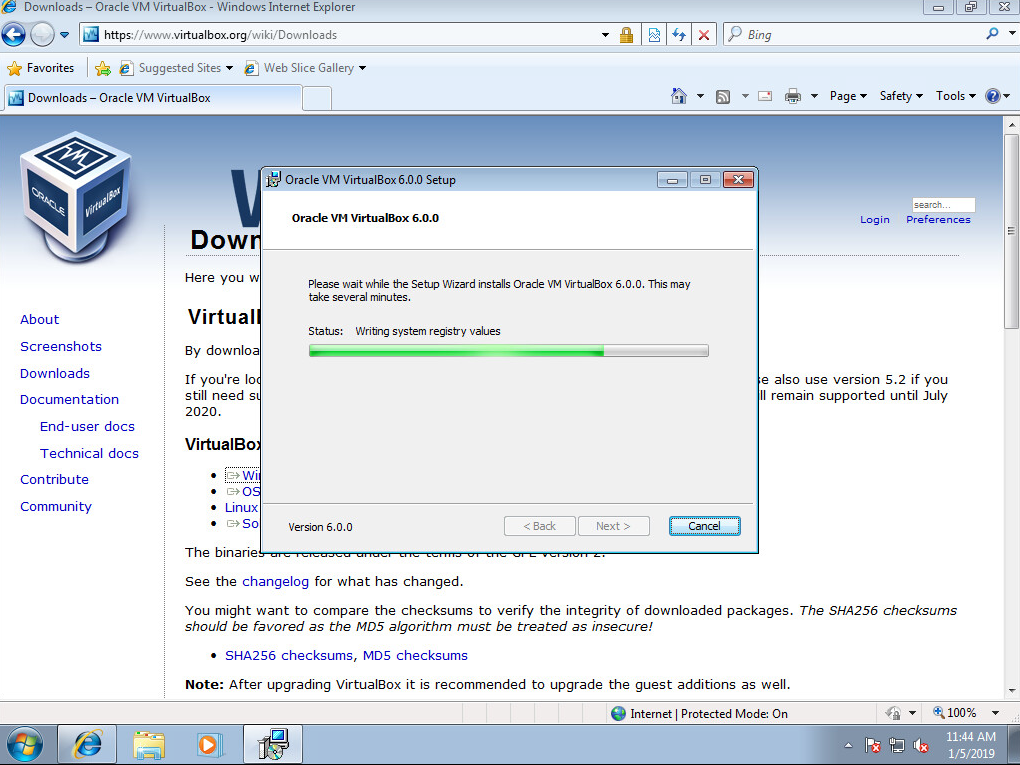This screenshot has height=765, width=1020.
Task: Click the installation progress bar
Action: click(509, 351)
